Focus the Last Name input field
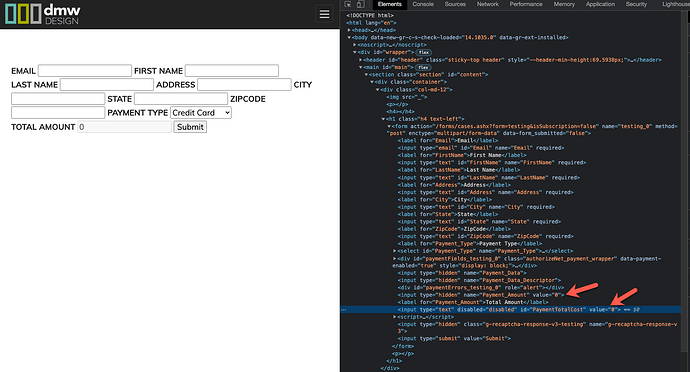This screenshot has width=690, height=372. 107,85
